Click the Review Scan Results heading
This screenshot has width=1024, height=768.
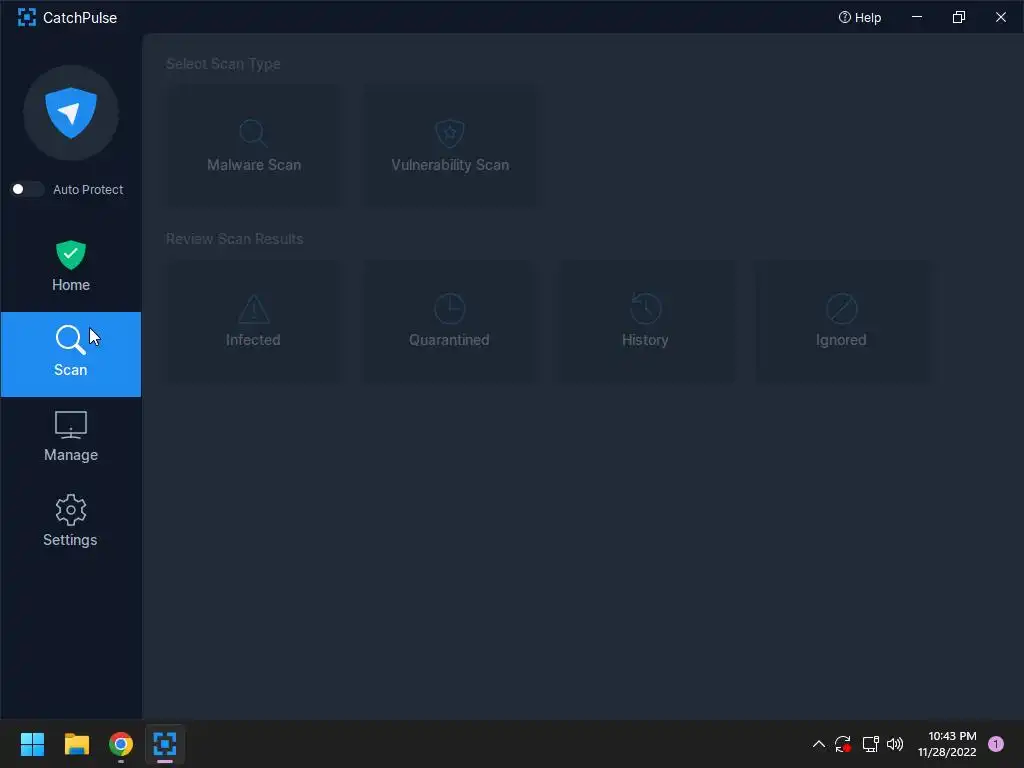pyautogui.click(x=234, y=239)
